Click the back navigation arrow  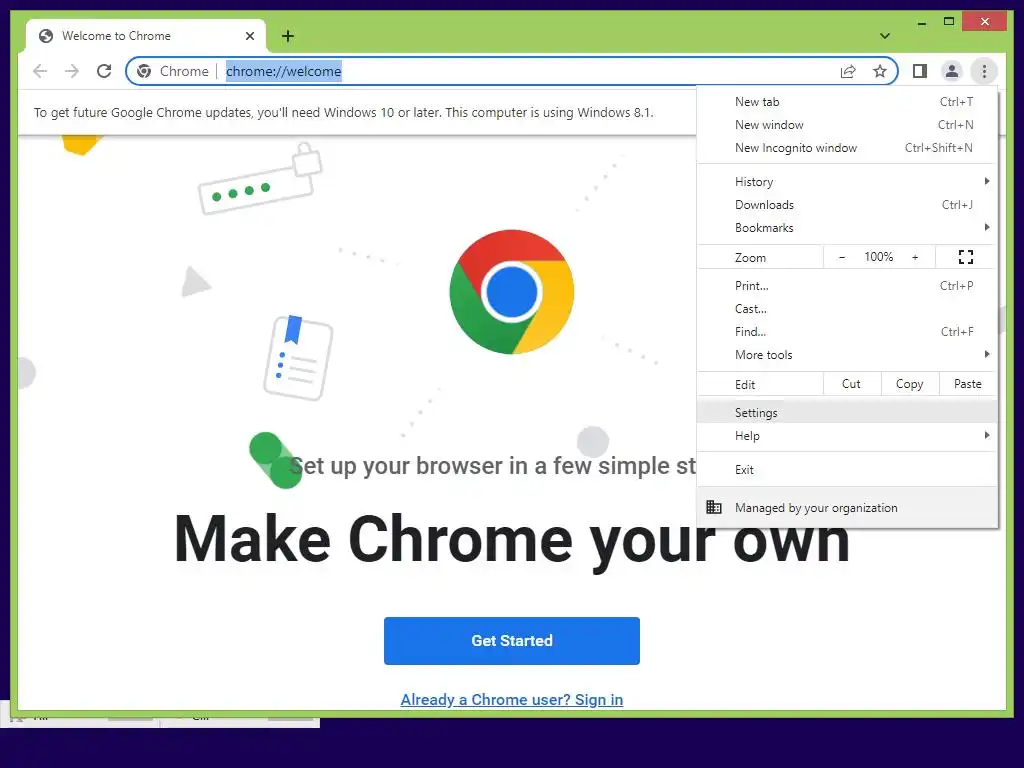point(40,71)
